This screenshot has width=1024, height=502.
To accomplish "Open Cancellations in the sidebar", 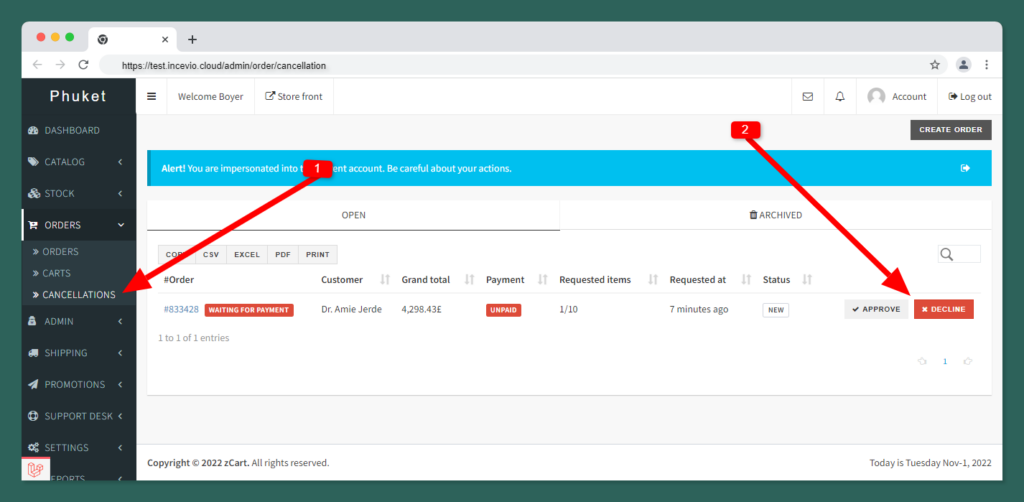I will point(78,295).
